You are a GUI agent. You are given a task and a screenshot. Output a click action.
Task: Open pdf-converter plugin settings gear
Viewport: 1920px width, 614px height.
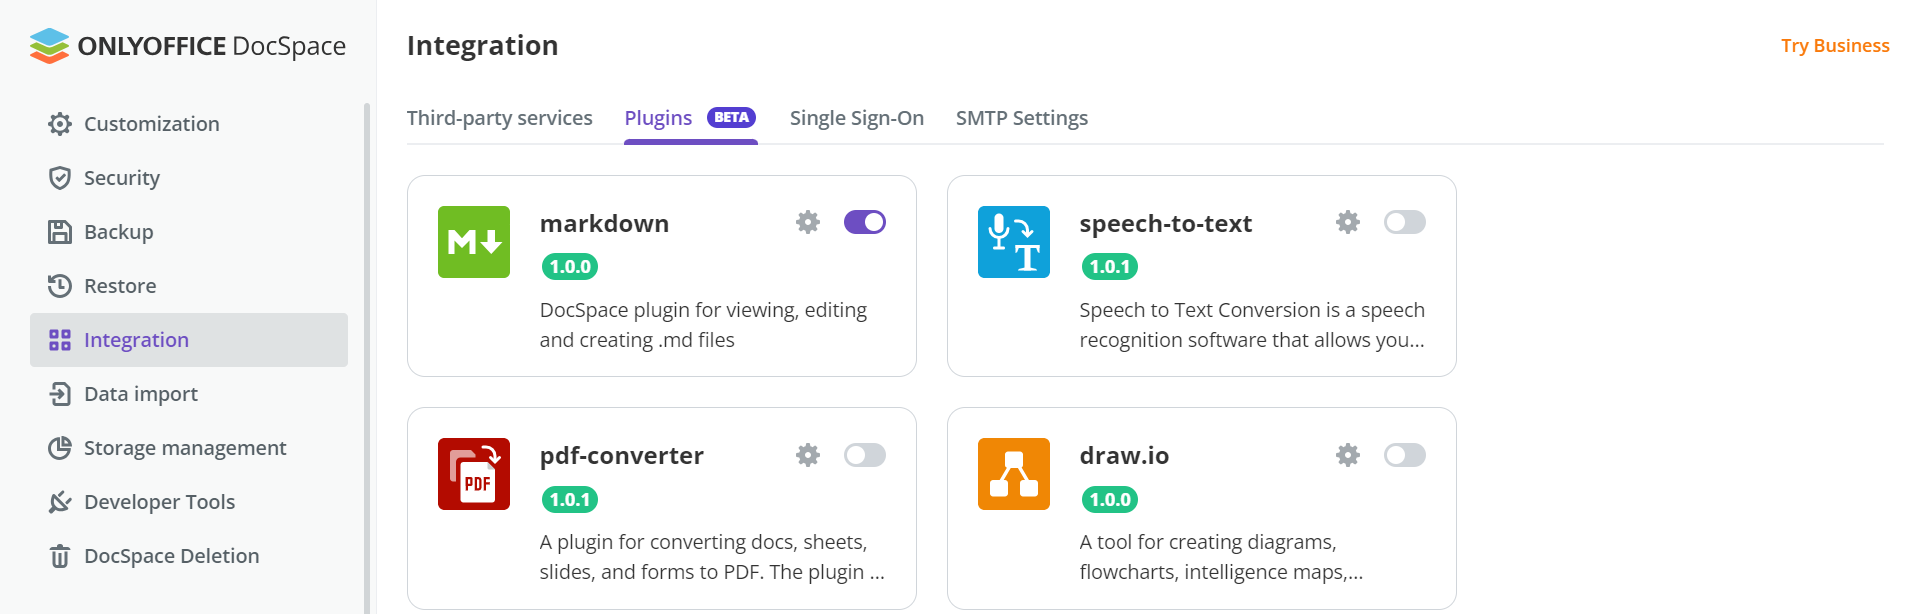pos(808,455)
